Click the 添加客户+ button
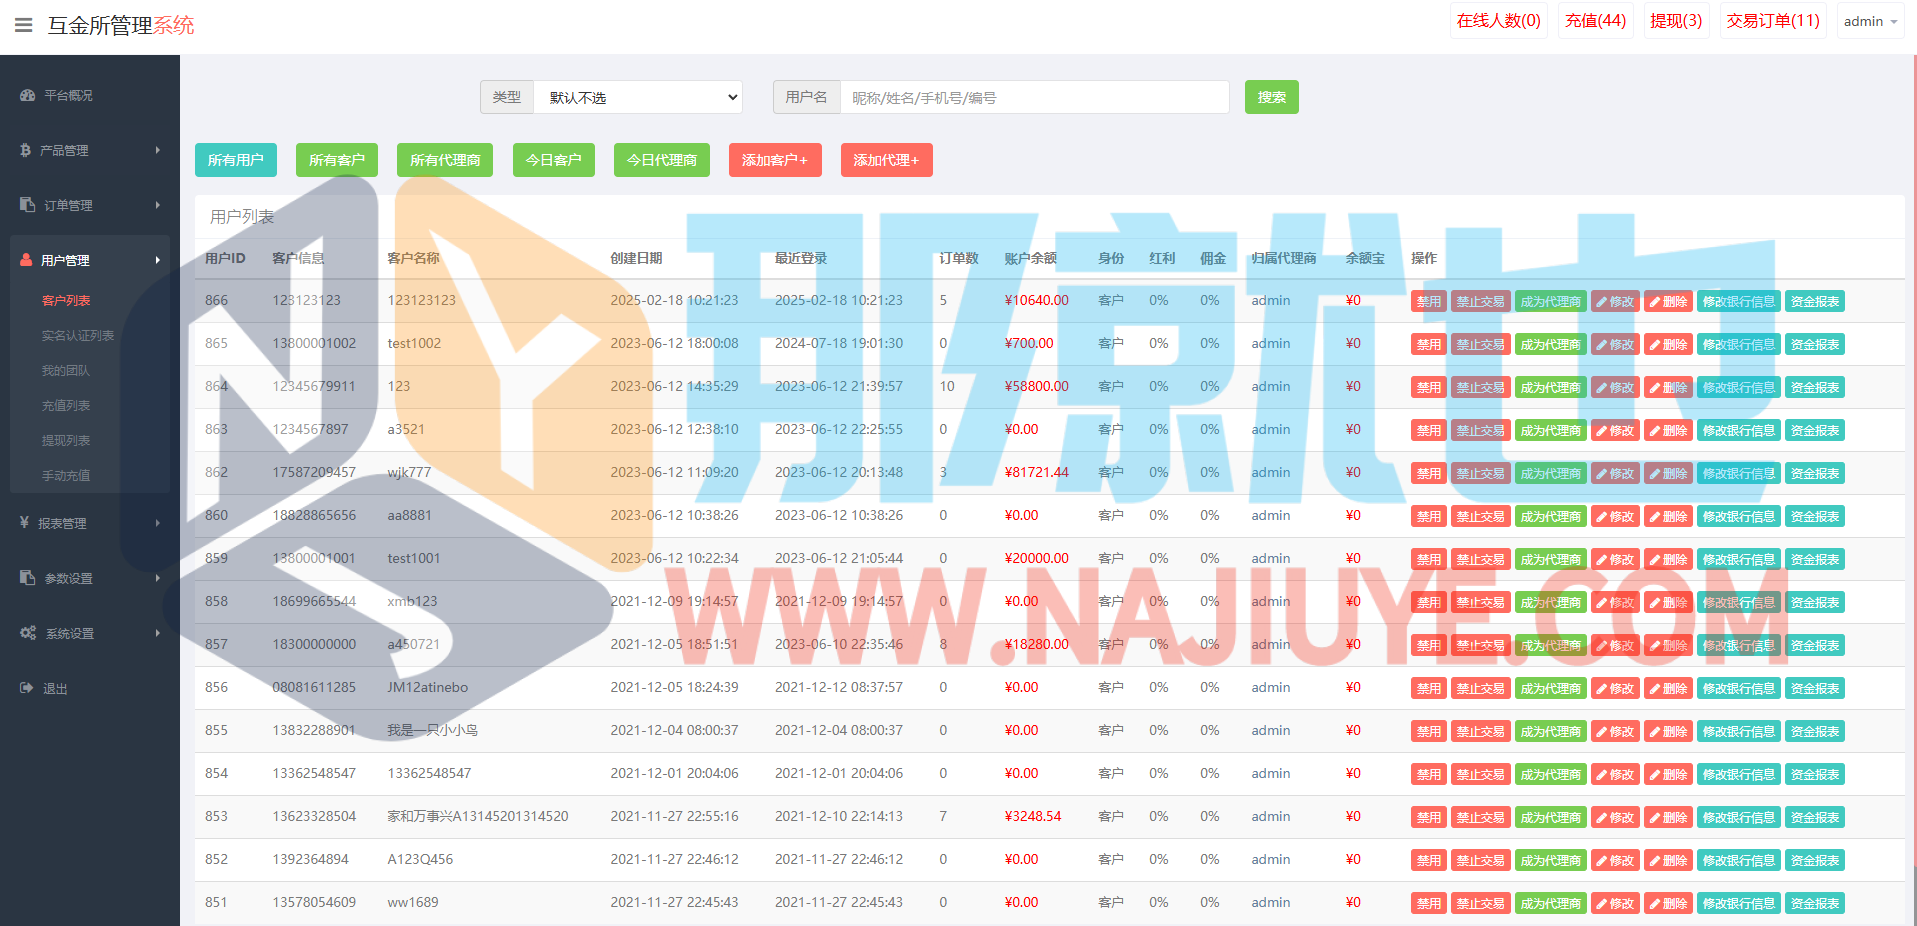1917x926 pixels. click(x=775, y=160)
